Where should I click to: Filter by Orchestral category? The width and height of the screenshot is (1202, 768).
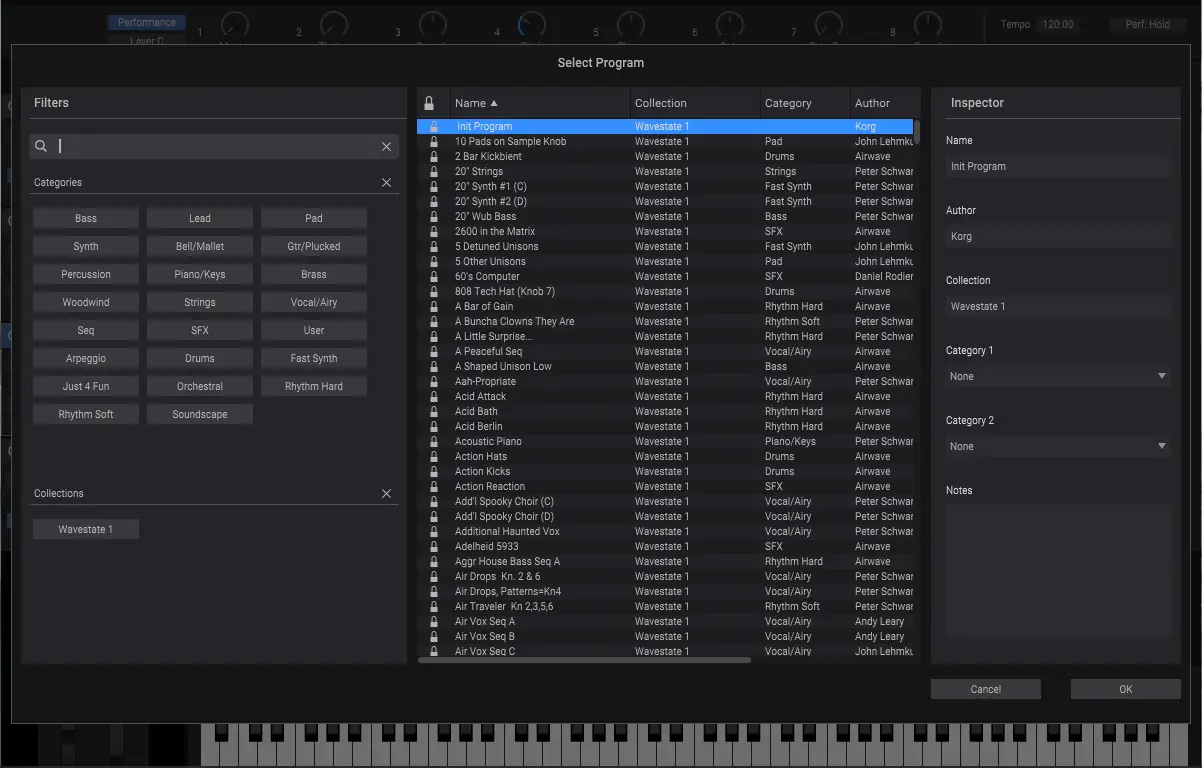(x=200, y=386)
